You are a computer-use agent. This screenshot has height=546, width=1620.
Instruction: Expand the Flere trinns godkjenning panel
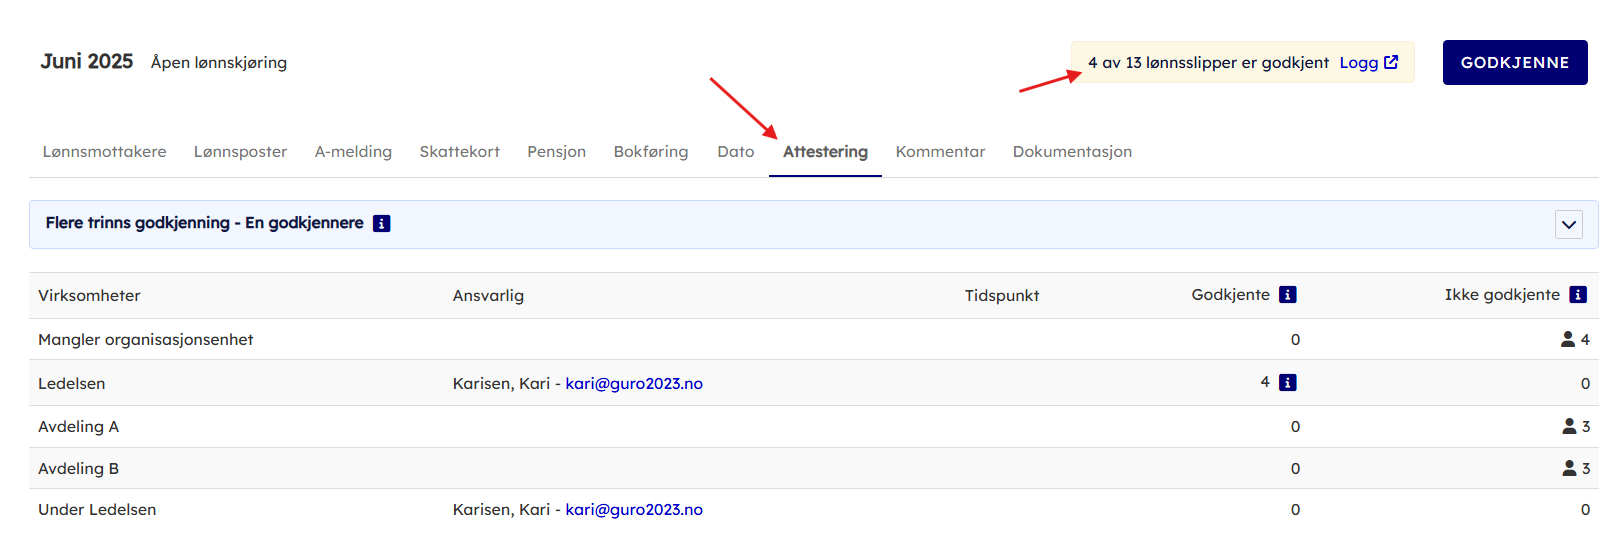1569,225
